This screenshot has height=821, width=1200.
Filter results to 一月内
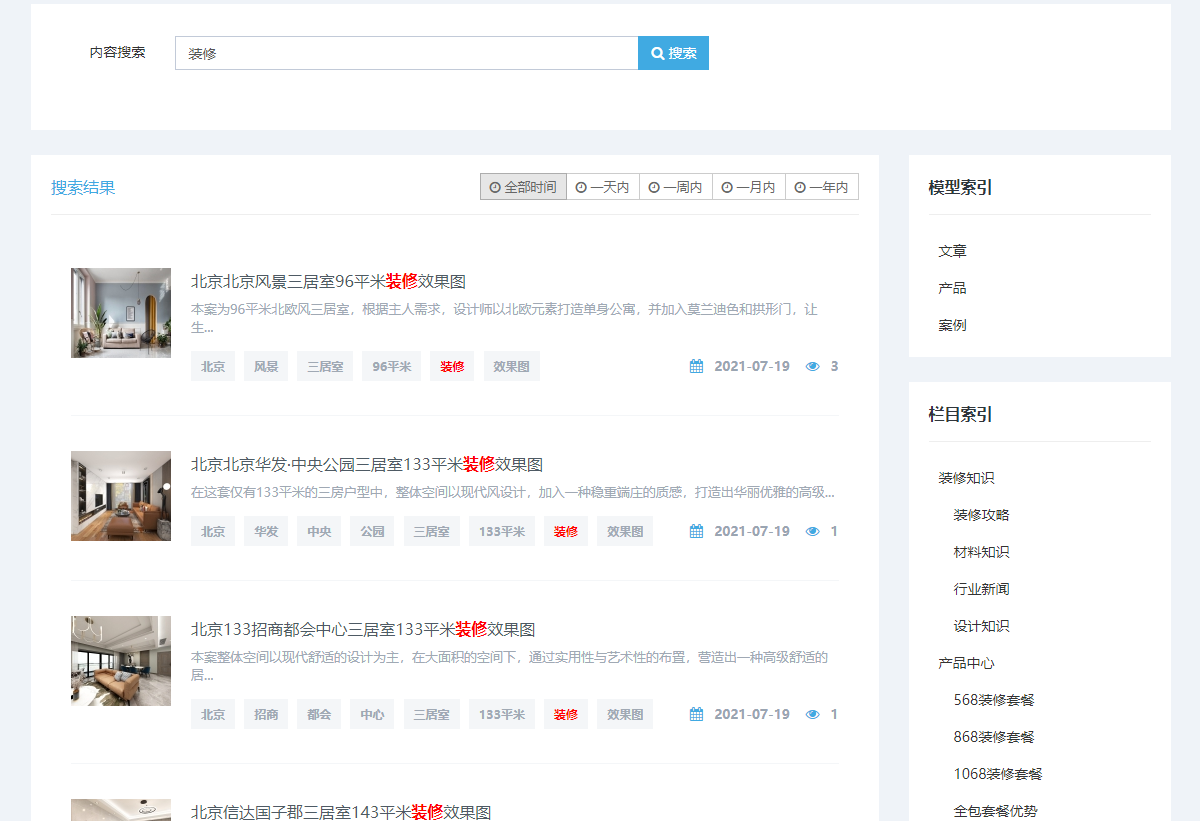point(749,187)
